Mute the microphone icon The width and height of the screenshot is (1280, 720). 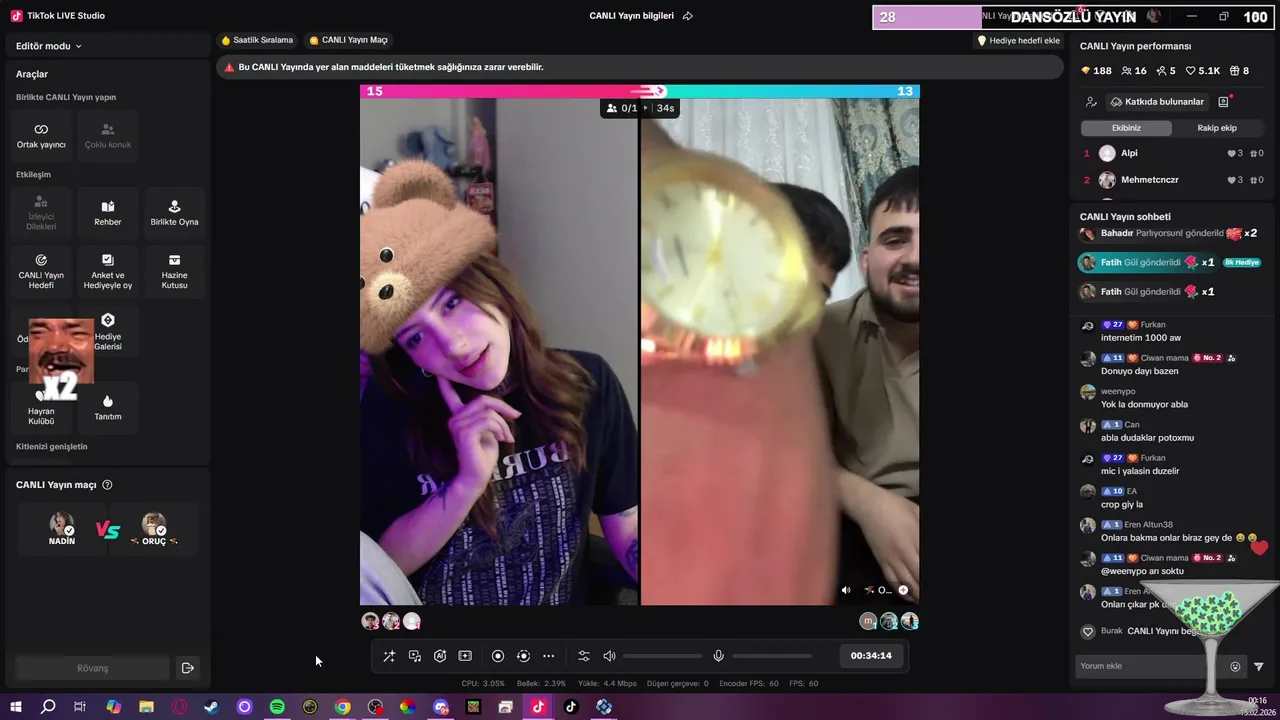pyautogui.click(x=718, y=656)
